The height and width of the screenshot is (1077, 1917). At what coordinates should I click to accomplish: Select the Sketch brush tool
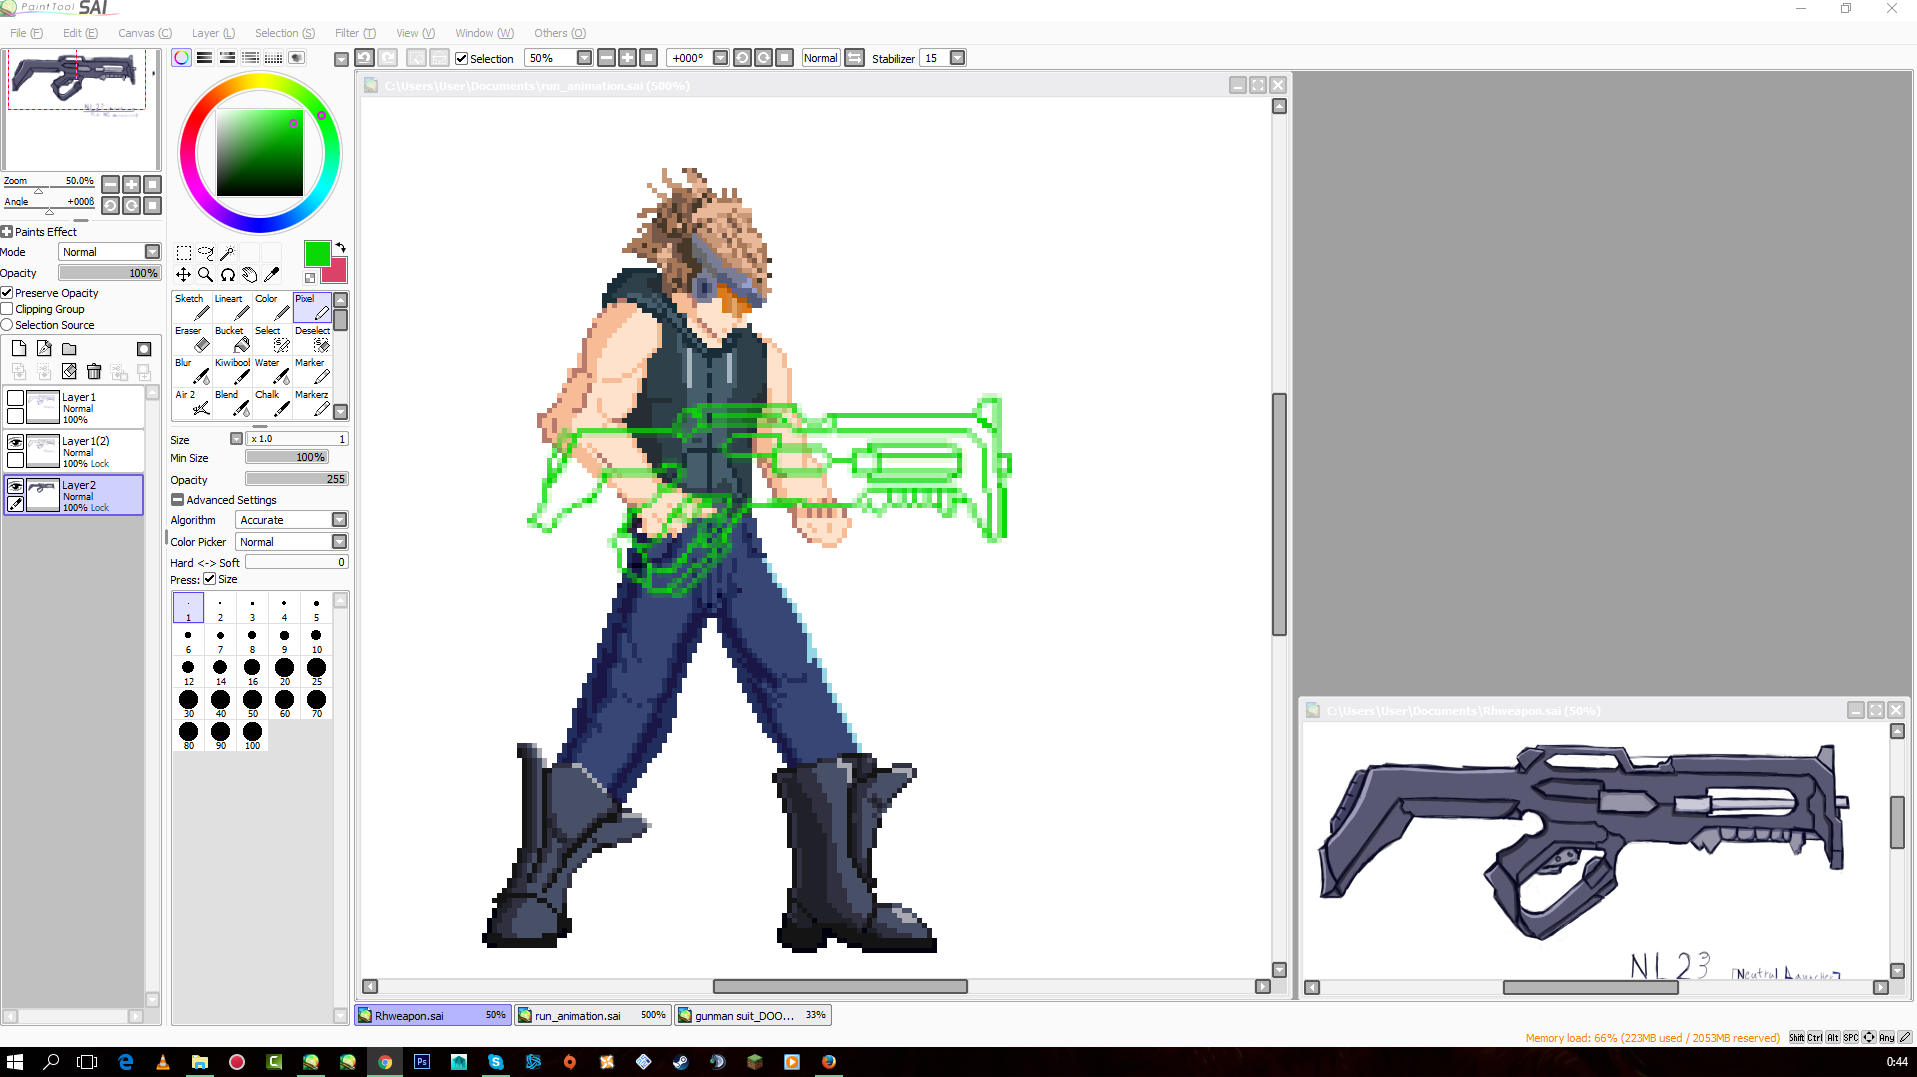click(x=192, y=307)
